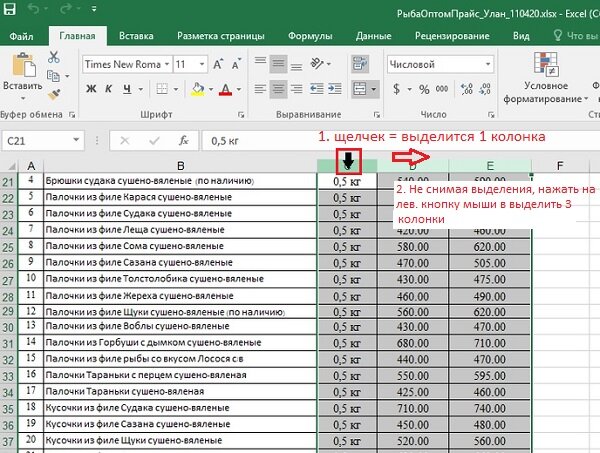Click the formula bar showing 0,5 кг
Viewport: 600px width, 453px height.
click(401, 141)
